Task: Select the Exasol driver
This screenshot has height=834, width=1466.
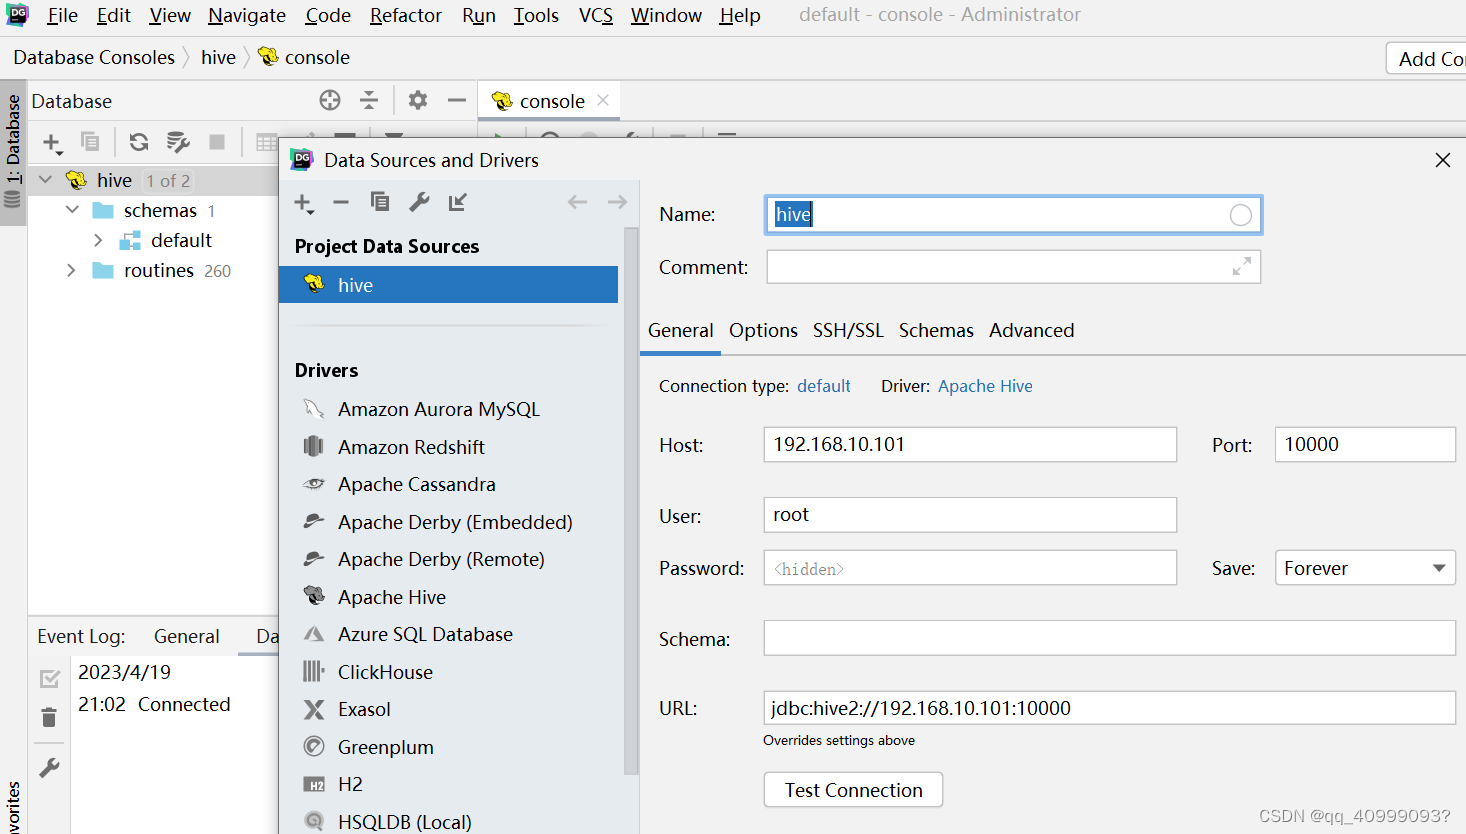Action: pos(364,709)
